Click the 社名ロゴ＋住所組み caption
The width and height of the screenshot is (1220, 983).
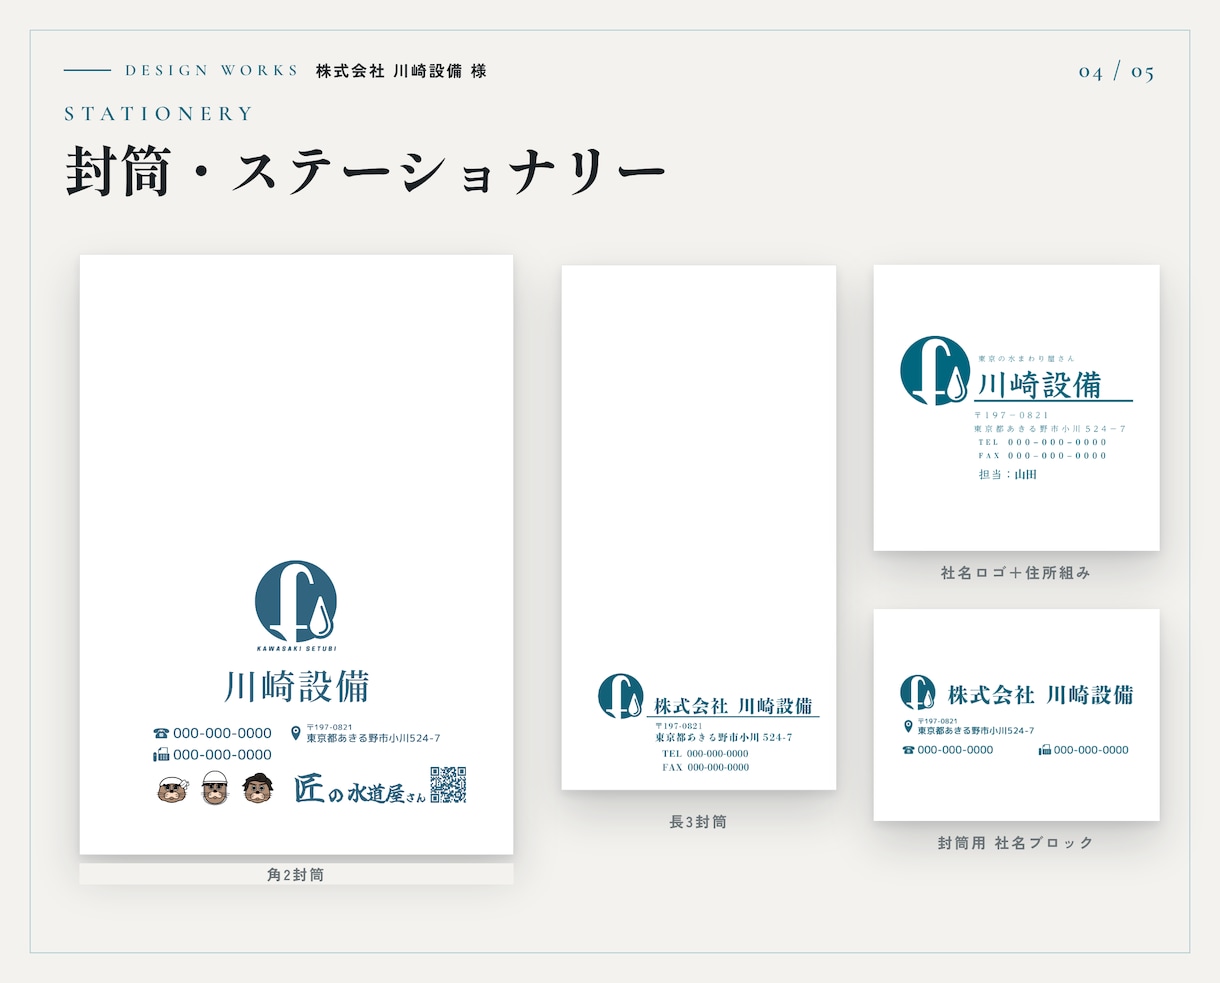(1016, 573)
